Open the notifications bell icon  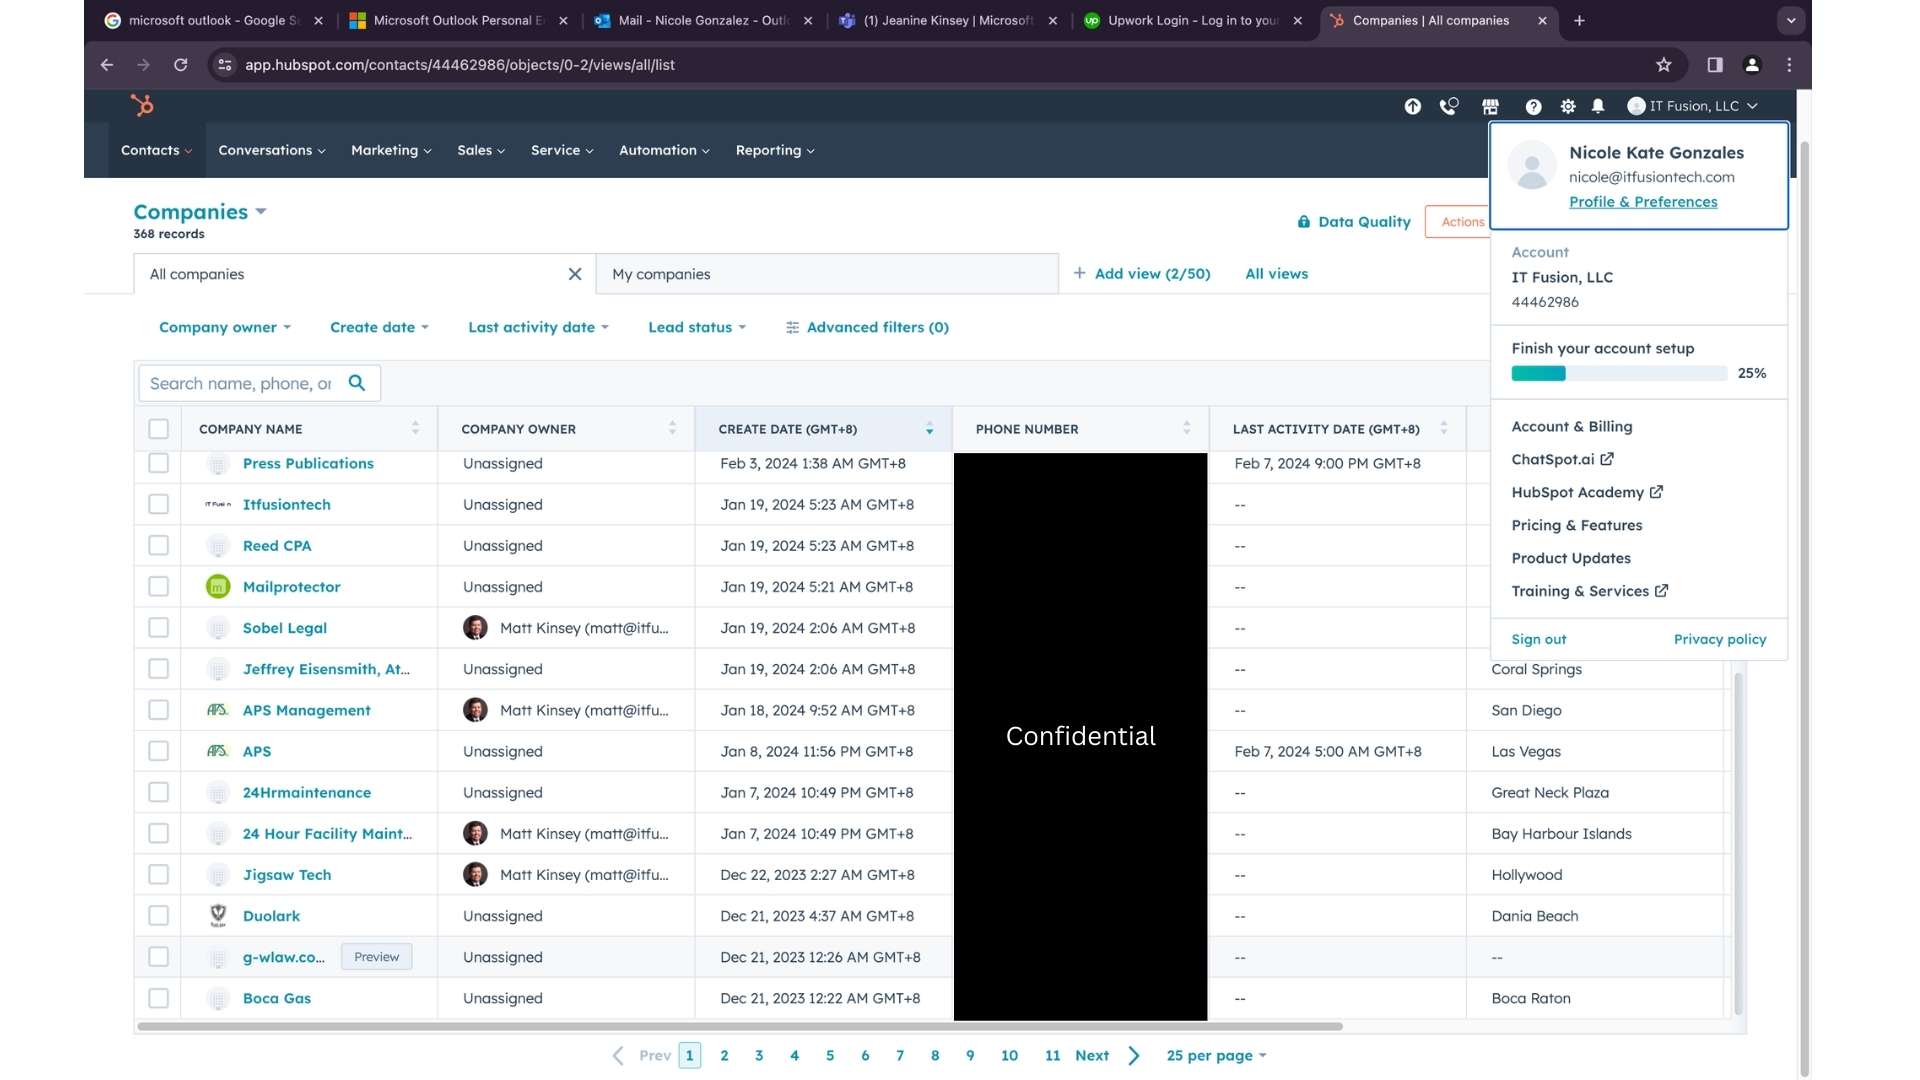[1598, 106]
